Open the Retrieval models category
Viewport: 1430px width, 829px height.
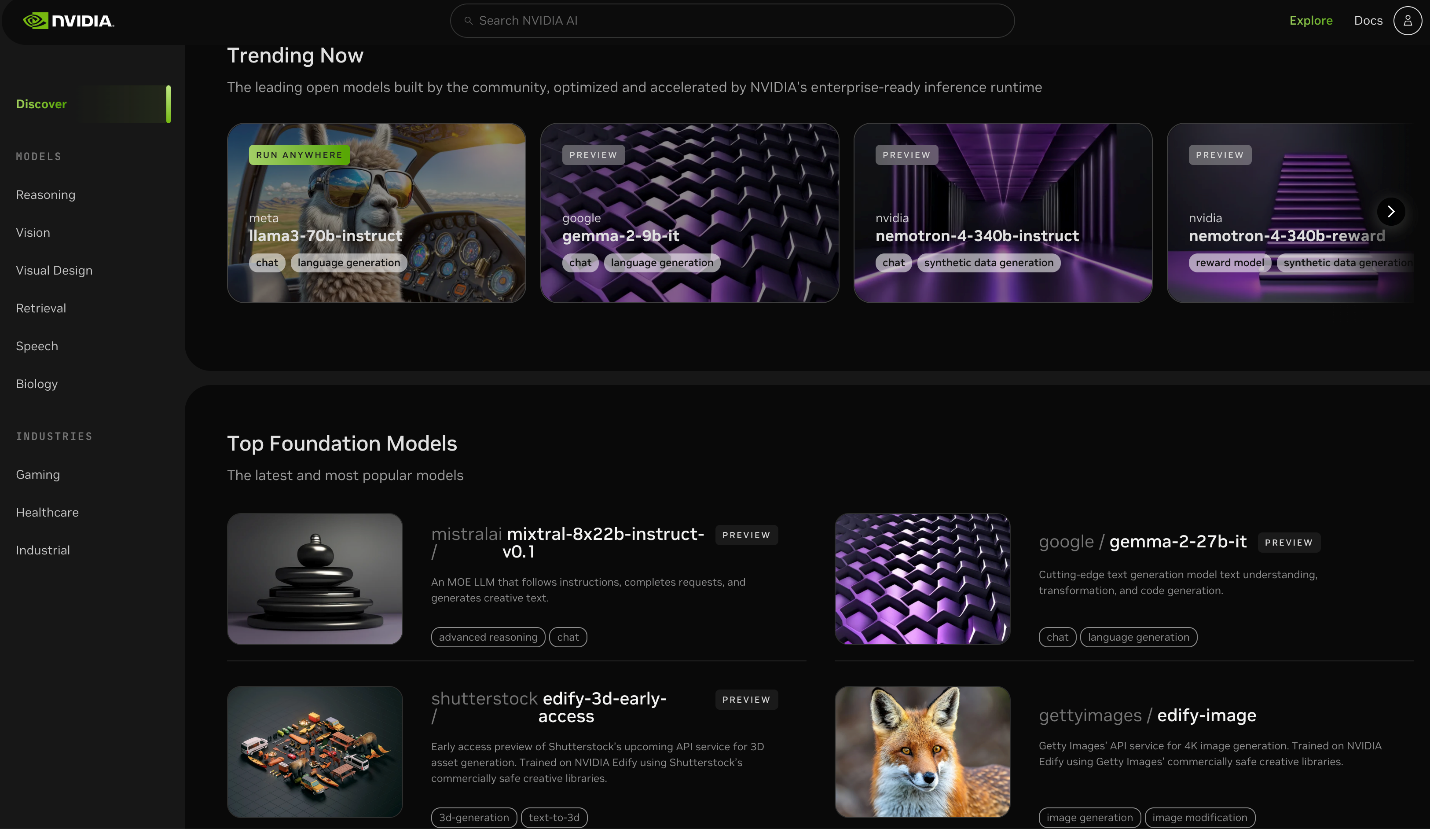(41, 308)
